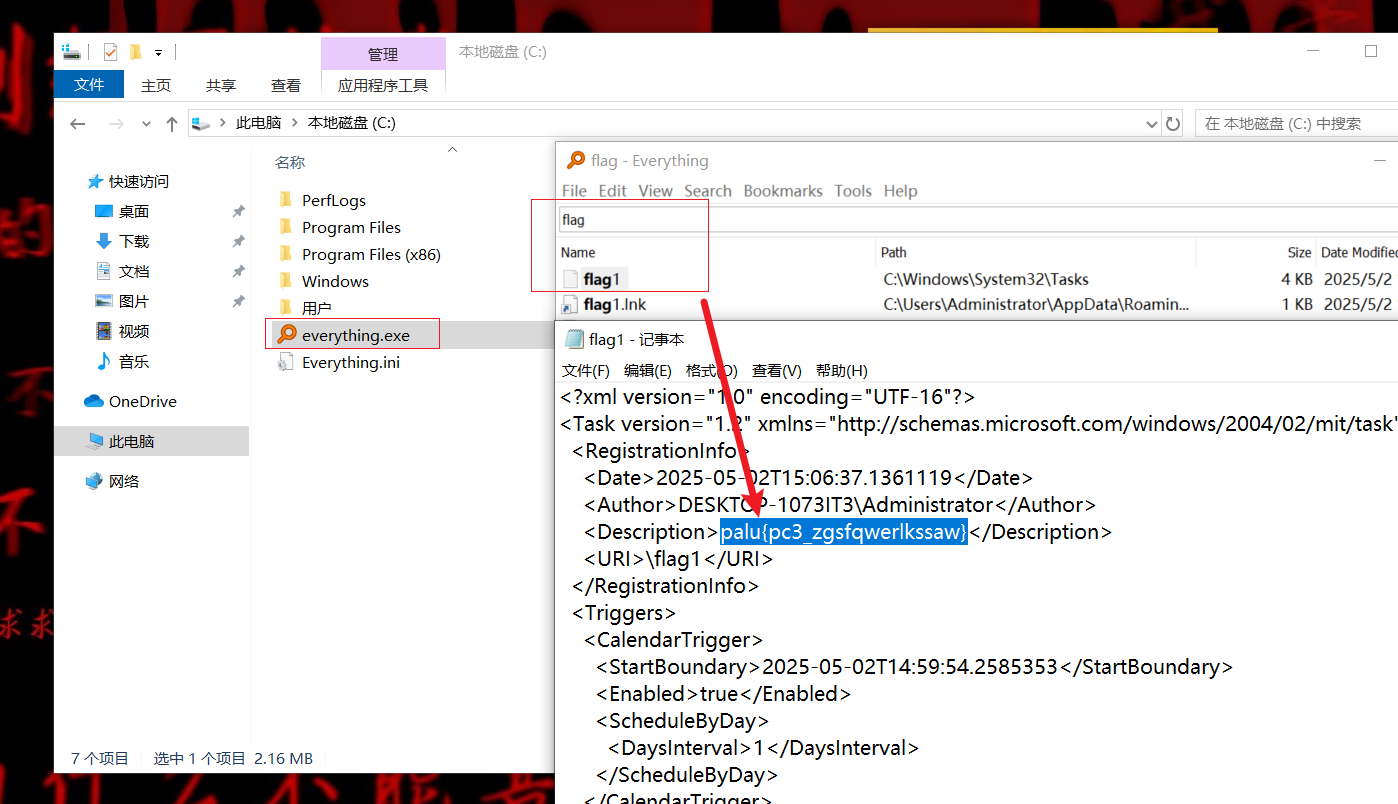Open 文档 in quick access
This screenshot has height=804, width=1398.
pyautogui.click(x=133, y=271)
